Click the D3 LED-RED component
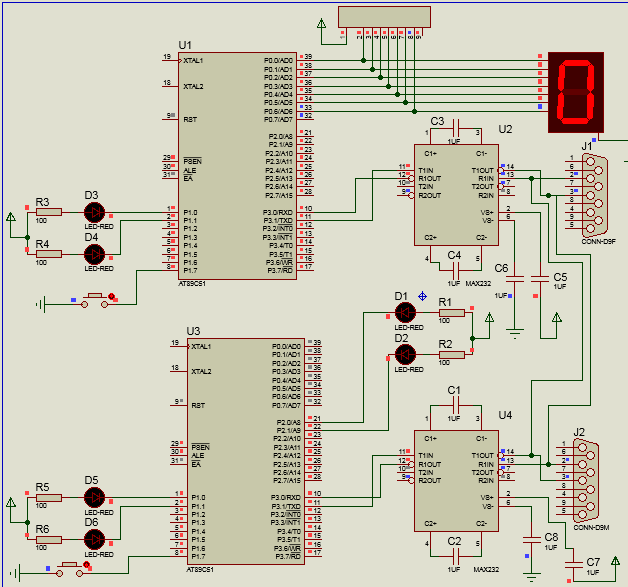628x587 pixels. [94, 212]
